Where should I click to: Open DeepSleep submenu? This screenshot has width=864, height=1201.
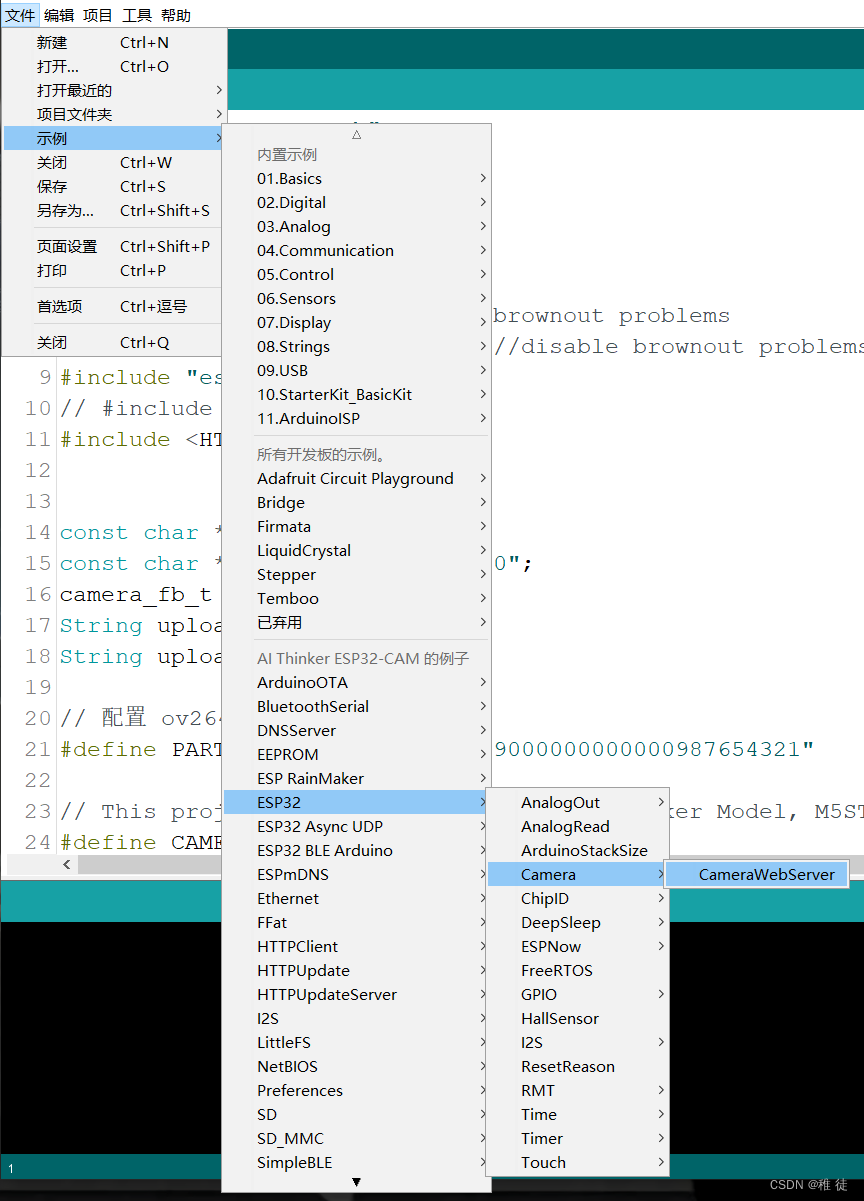tap(577, 923)
